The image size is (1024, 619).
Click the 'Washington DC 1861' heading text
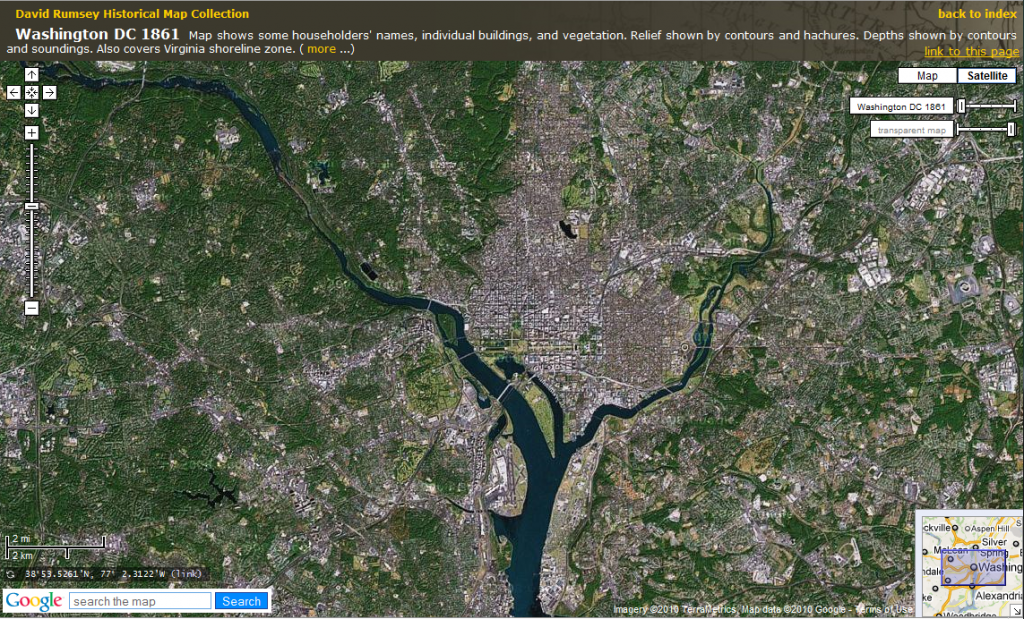(97, 34)
